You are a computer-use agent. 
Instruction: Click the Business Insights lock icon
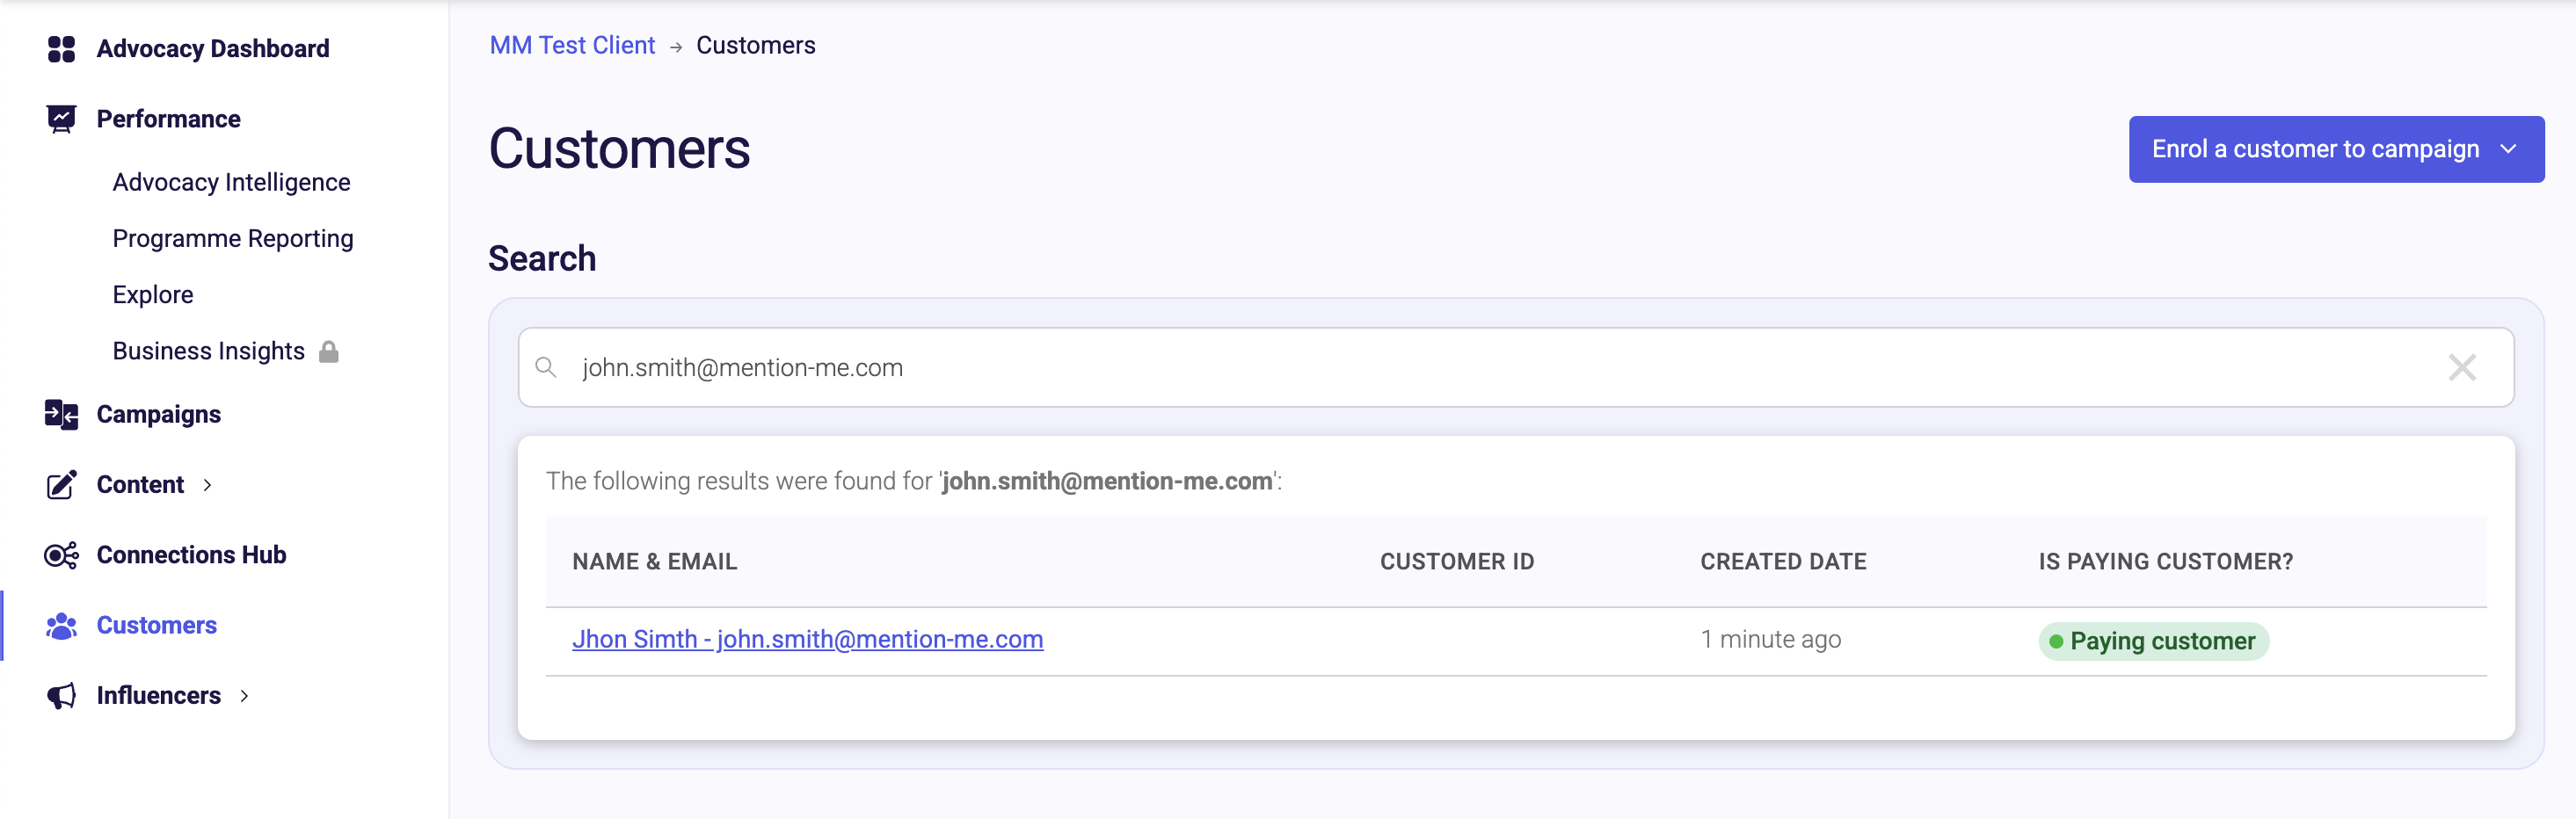pos(329,351)
